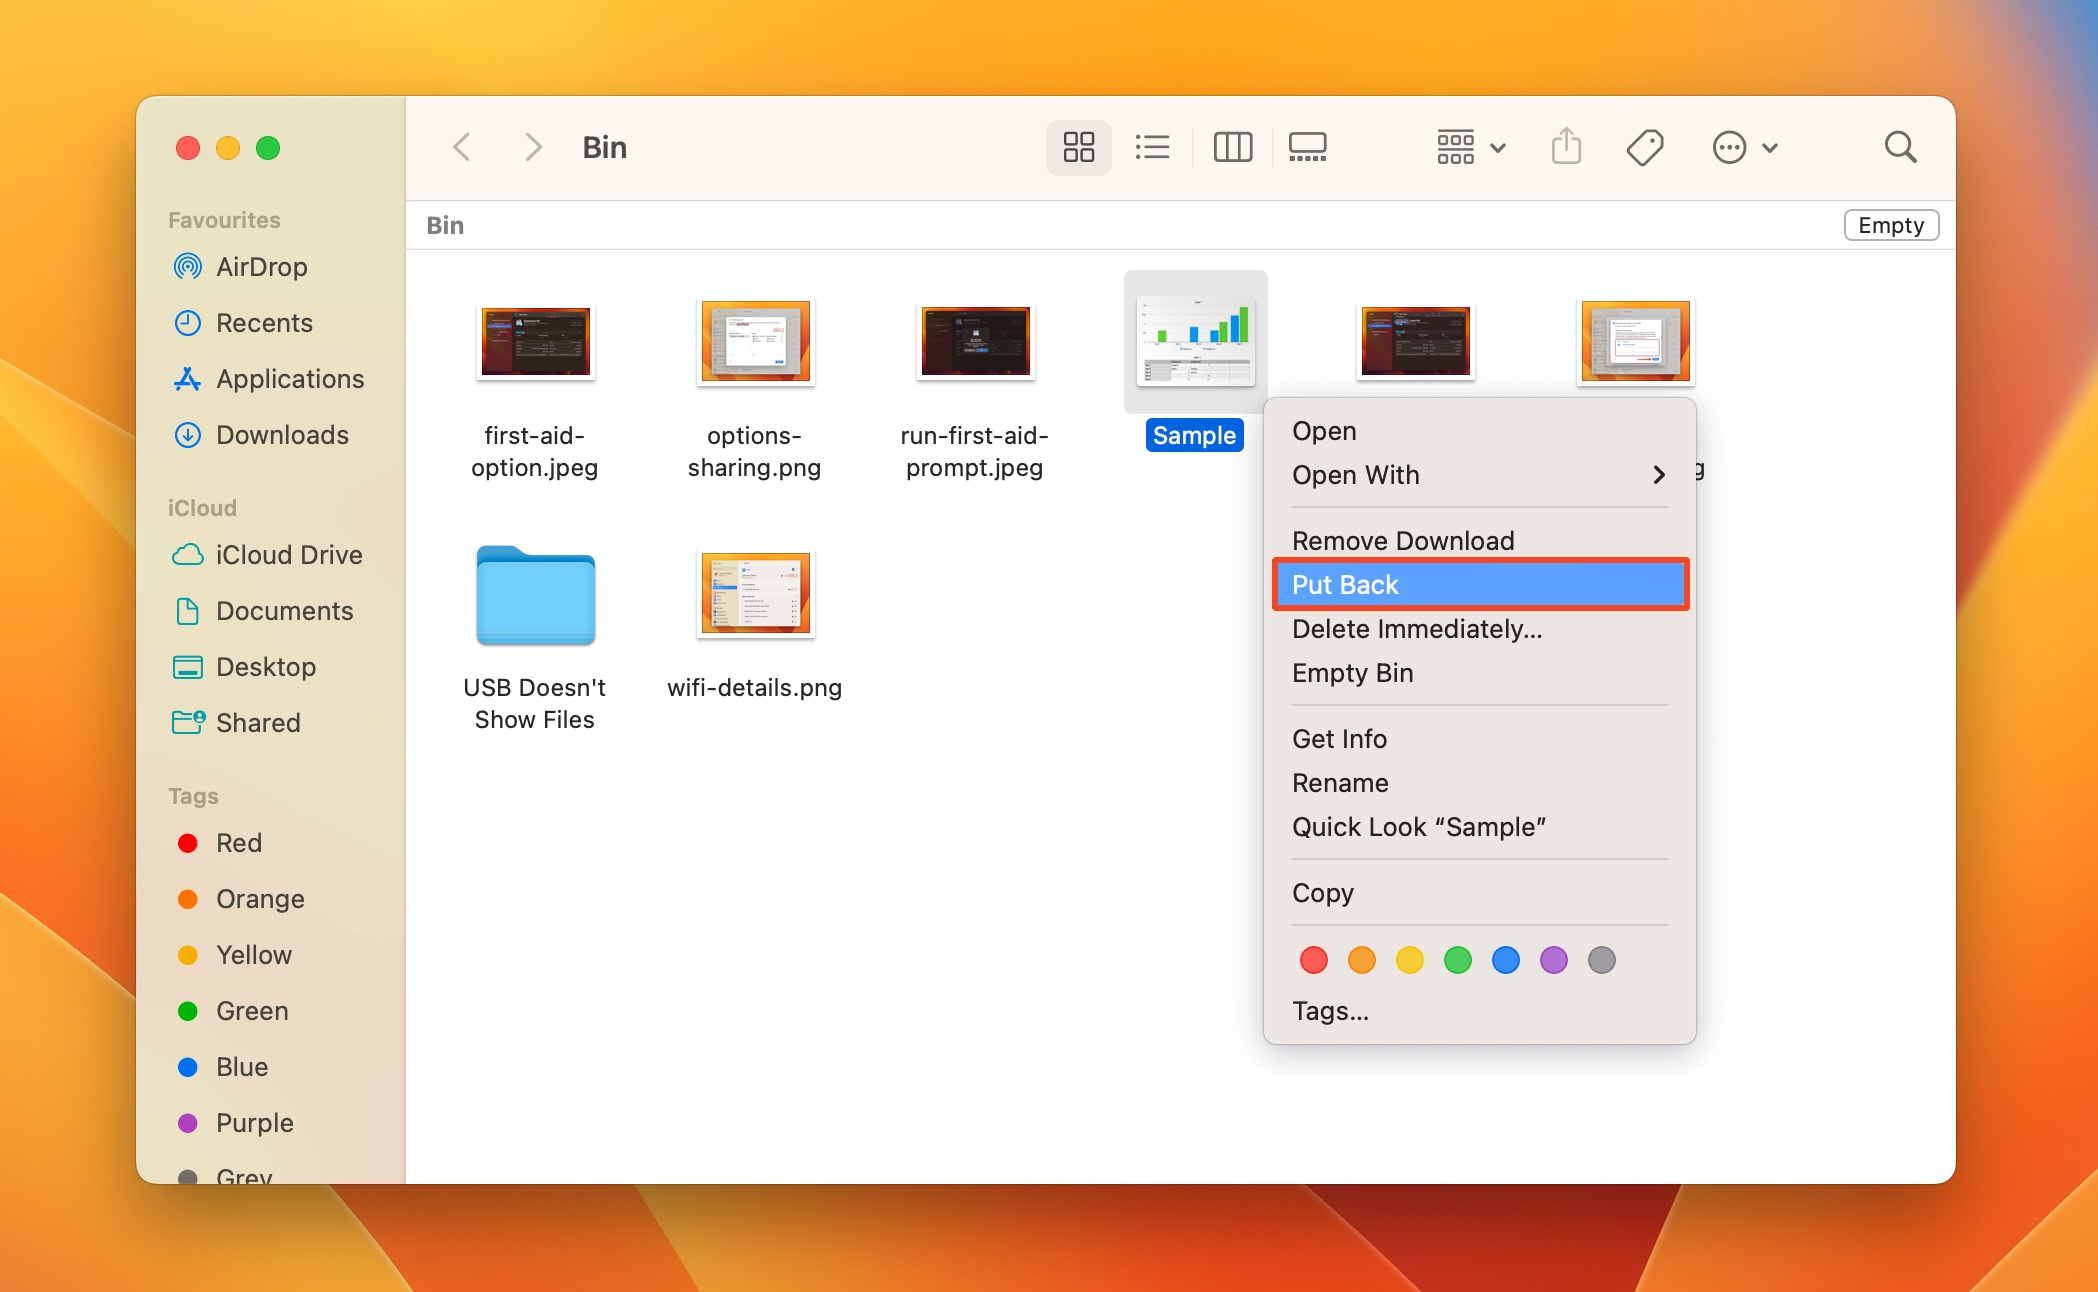Viewport: 2098px width, 1292px height.
Task: Apply the green tag color dot
Action: (x=1457, y=961)
